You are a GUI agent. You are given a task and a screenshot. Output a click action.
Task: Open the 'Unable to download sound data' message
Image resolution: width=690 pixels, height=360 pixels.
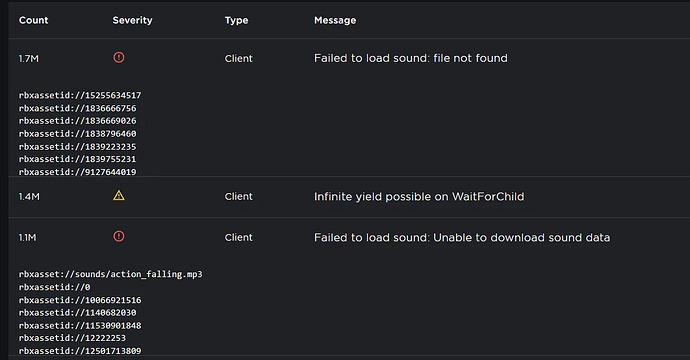coord(462,238)
